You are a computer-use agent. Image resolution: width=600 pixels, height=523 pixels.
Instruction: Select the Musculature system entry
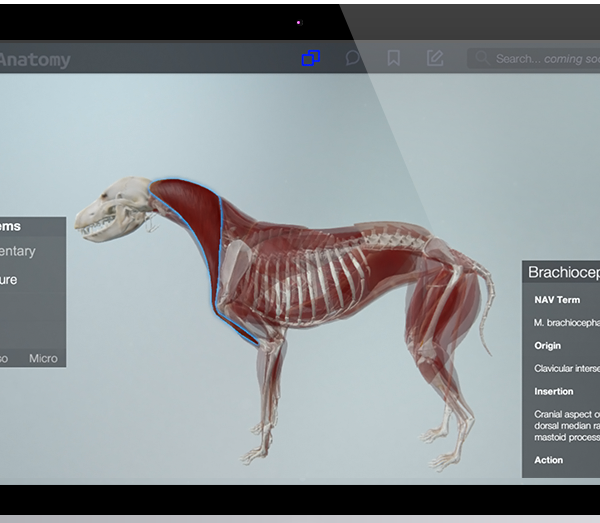click(x=10, y=280)
